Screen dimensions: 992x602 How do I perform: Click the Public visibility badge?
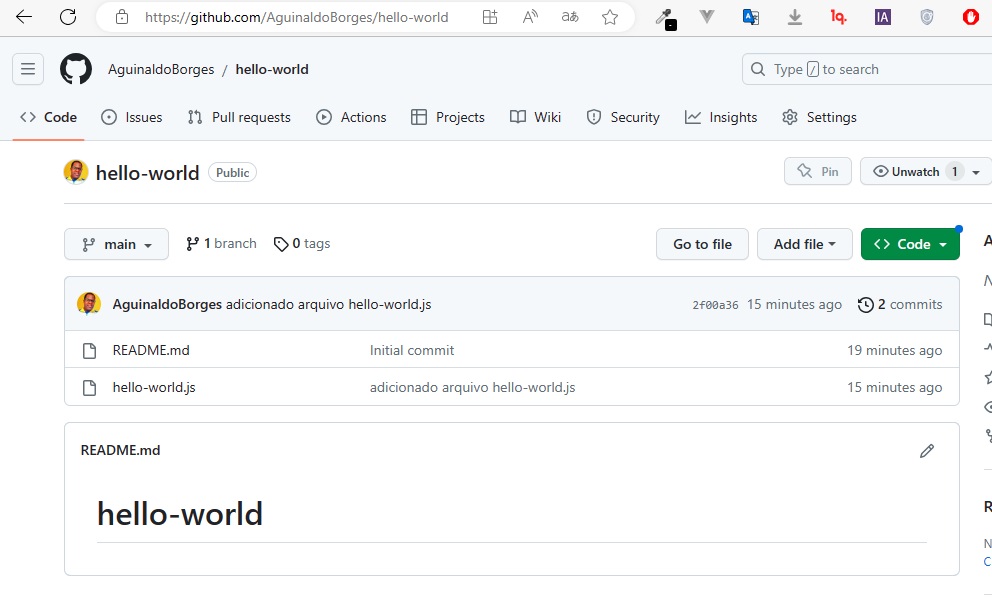pyautogui.click(x=232, y=173)
